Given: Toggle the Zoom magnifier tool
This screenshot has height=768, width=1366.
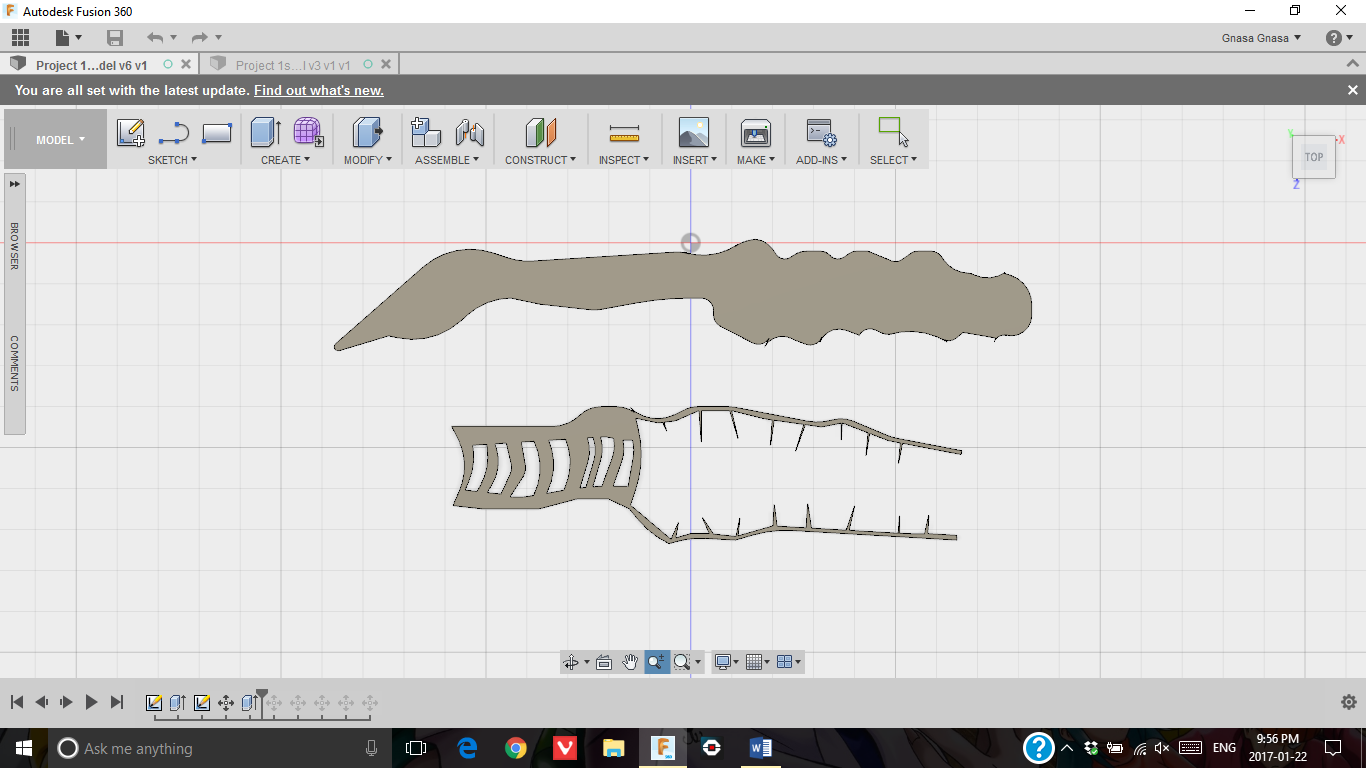Looking at the screenshot, I should (657, 662).
